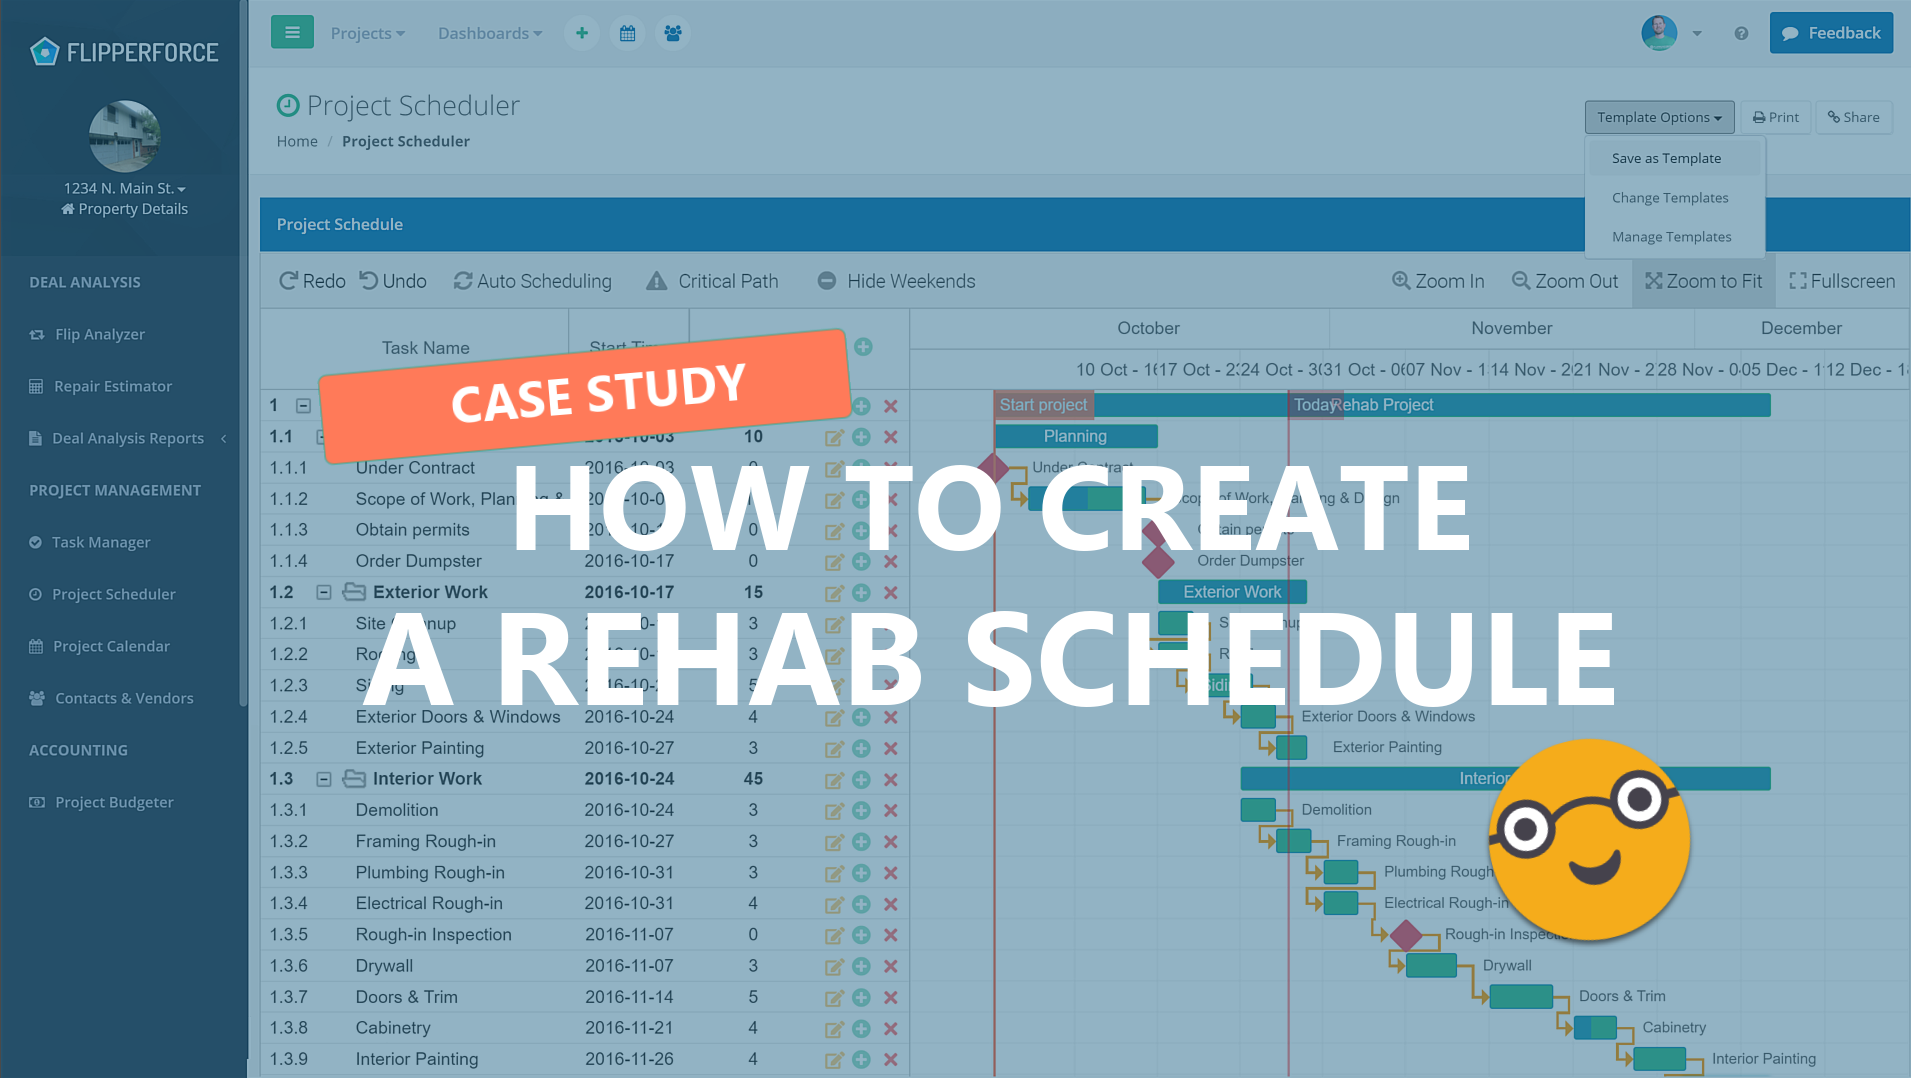Image resolution: width=1911 pixels, height=1078 pixels.
Task: Toggle Critical Path display
Action: 712,281
